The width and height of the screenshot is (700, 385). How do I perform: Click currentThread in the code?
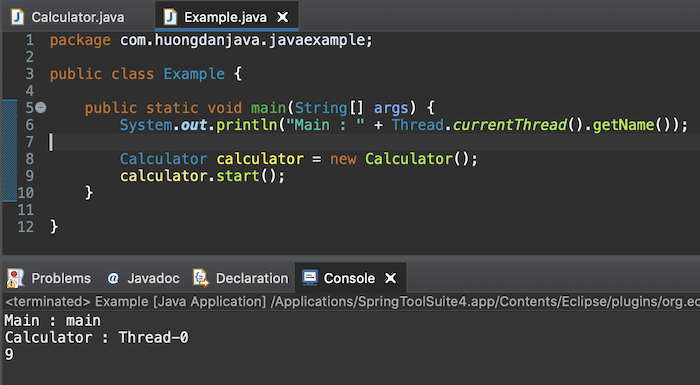[x=510, y=125]
